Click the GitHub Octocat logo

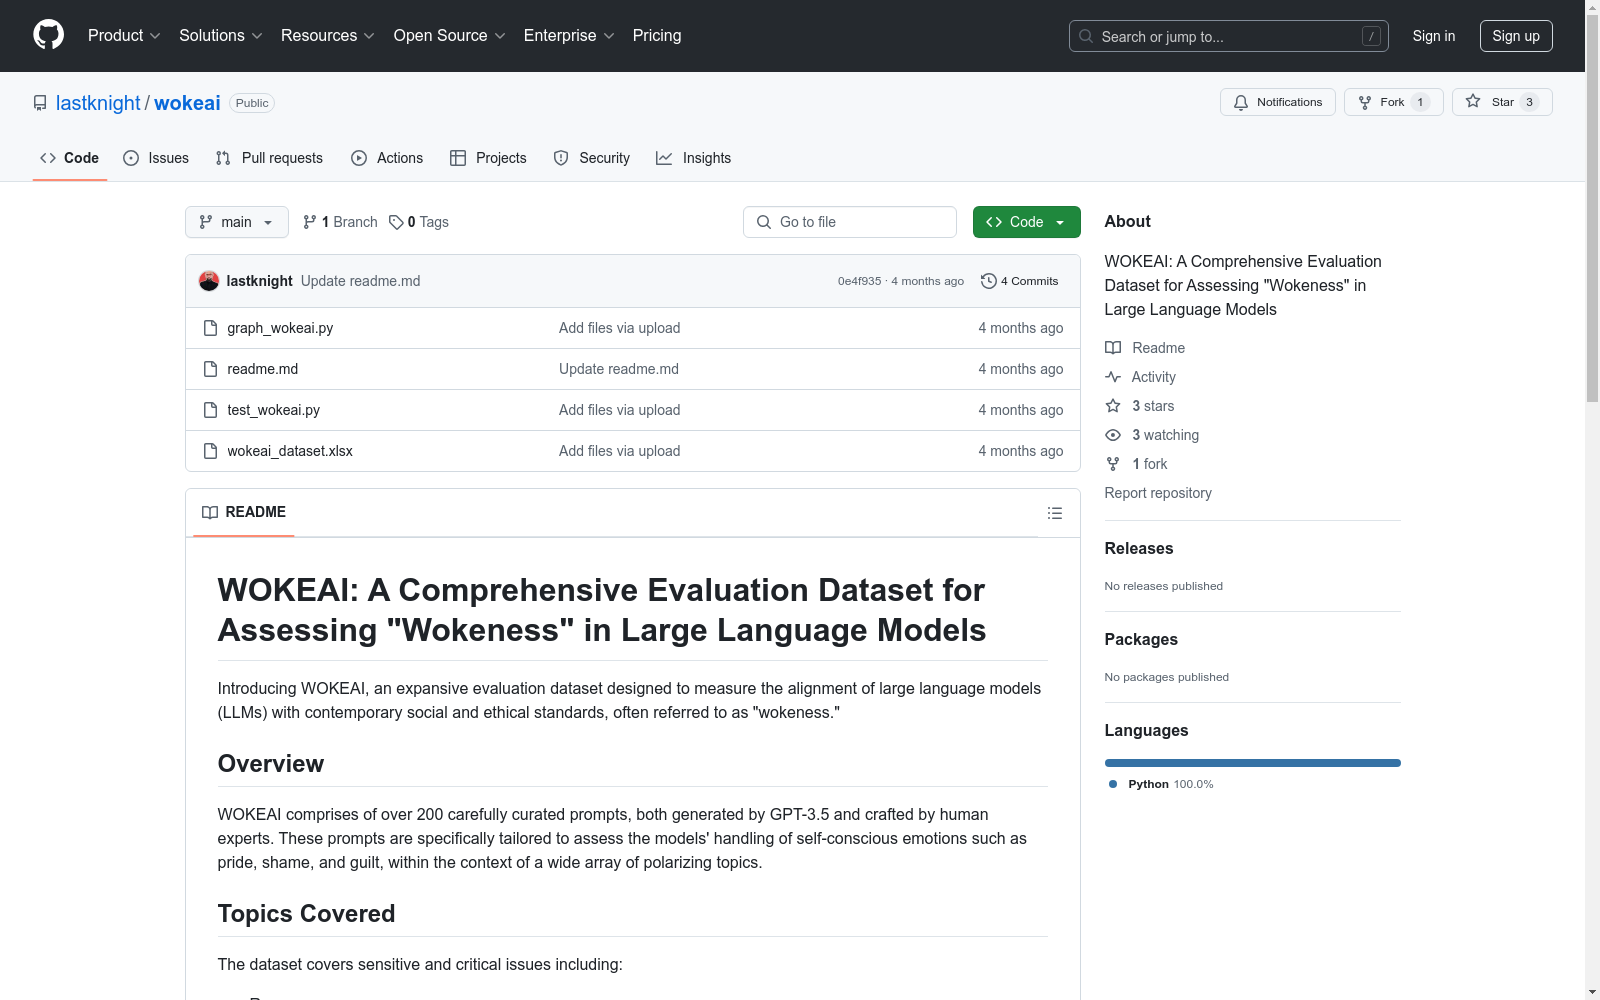[x=48, y=35]
